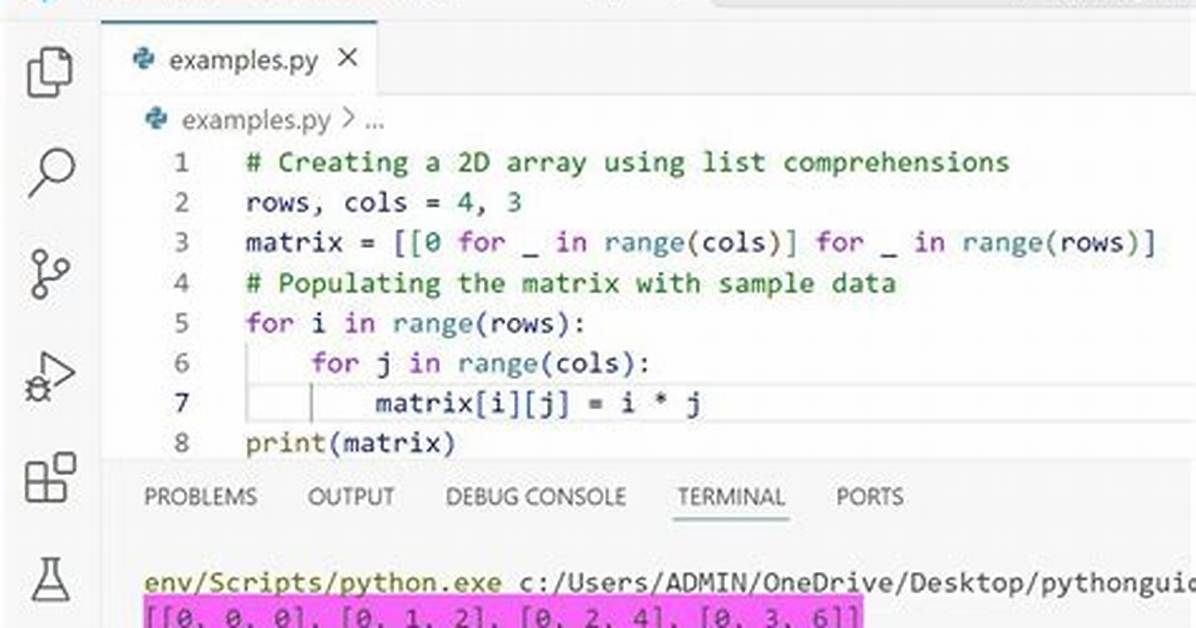
Task: Switch to the TERMINAL panel tab
Action: [731, 497]
